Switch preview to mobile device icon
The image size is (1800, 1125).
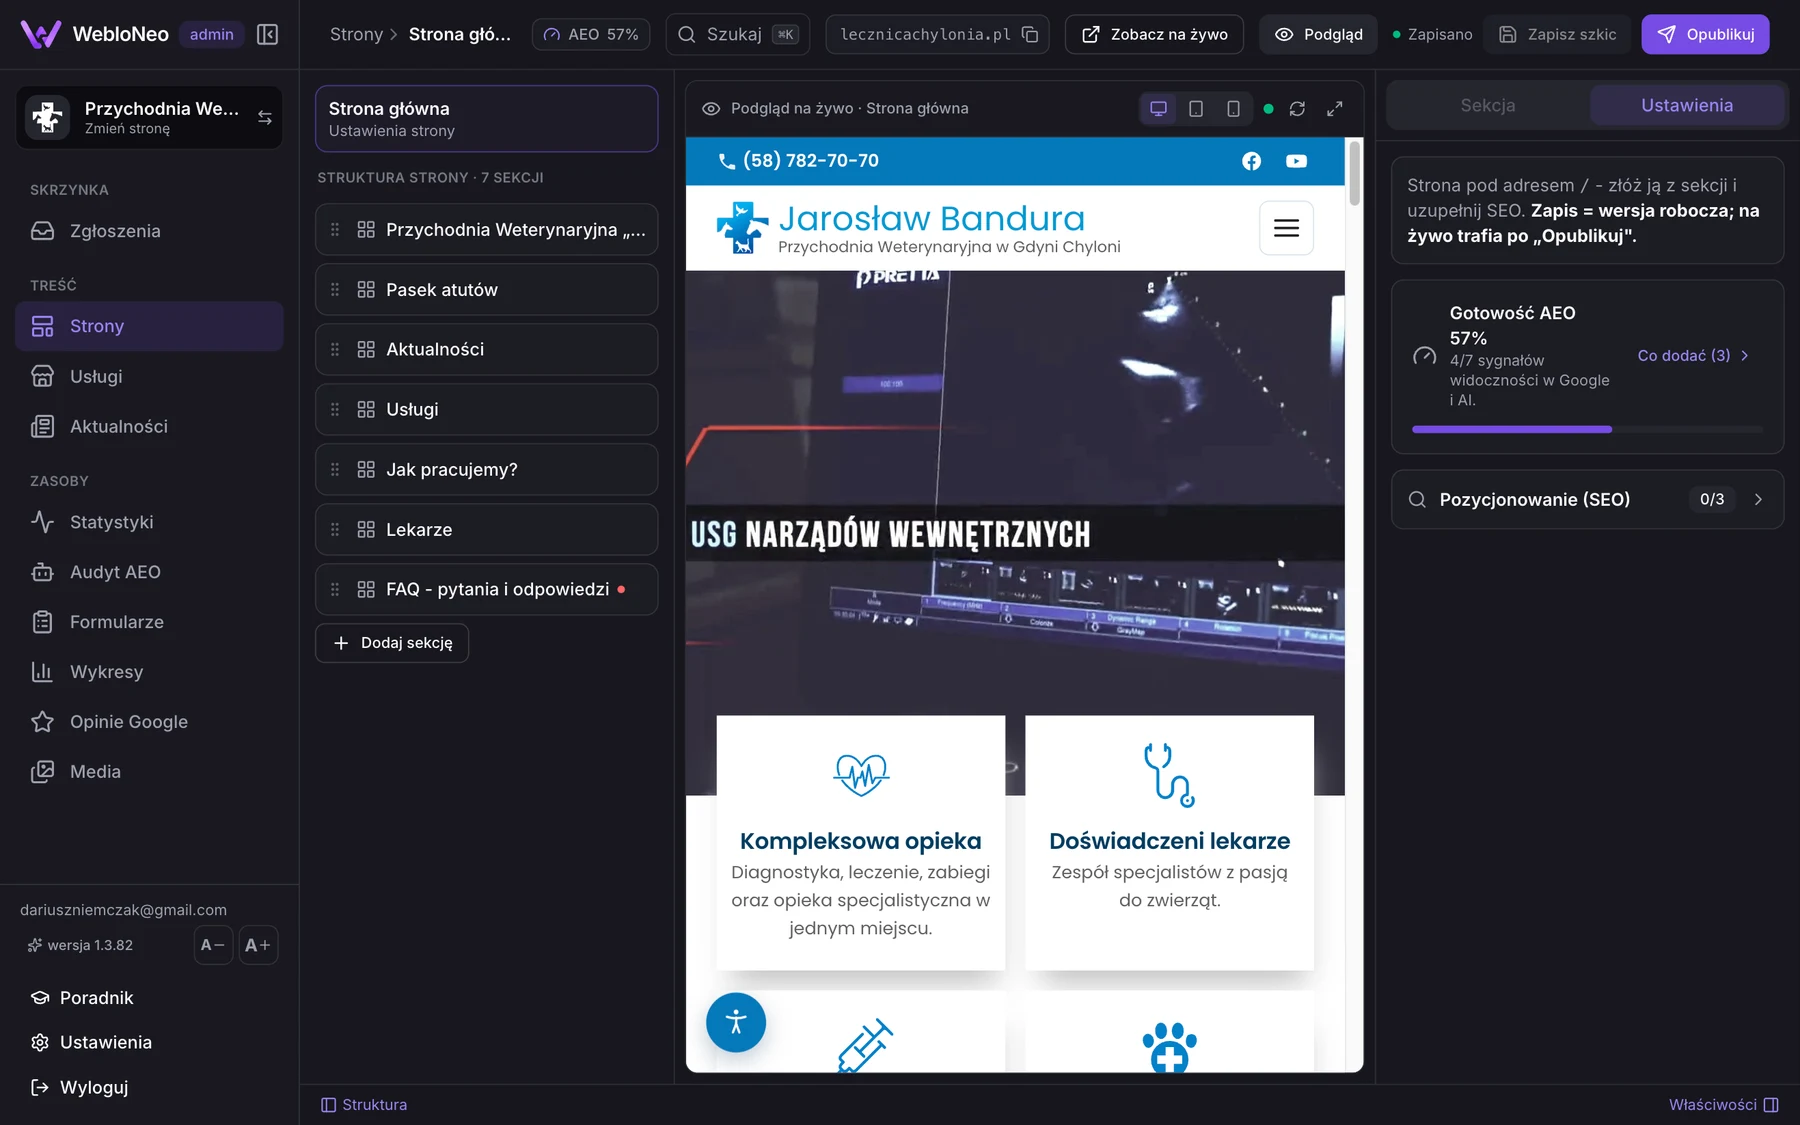(x=1233, y=108)
